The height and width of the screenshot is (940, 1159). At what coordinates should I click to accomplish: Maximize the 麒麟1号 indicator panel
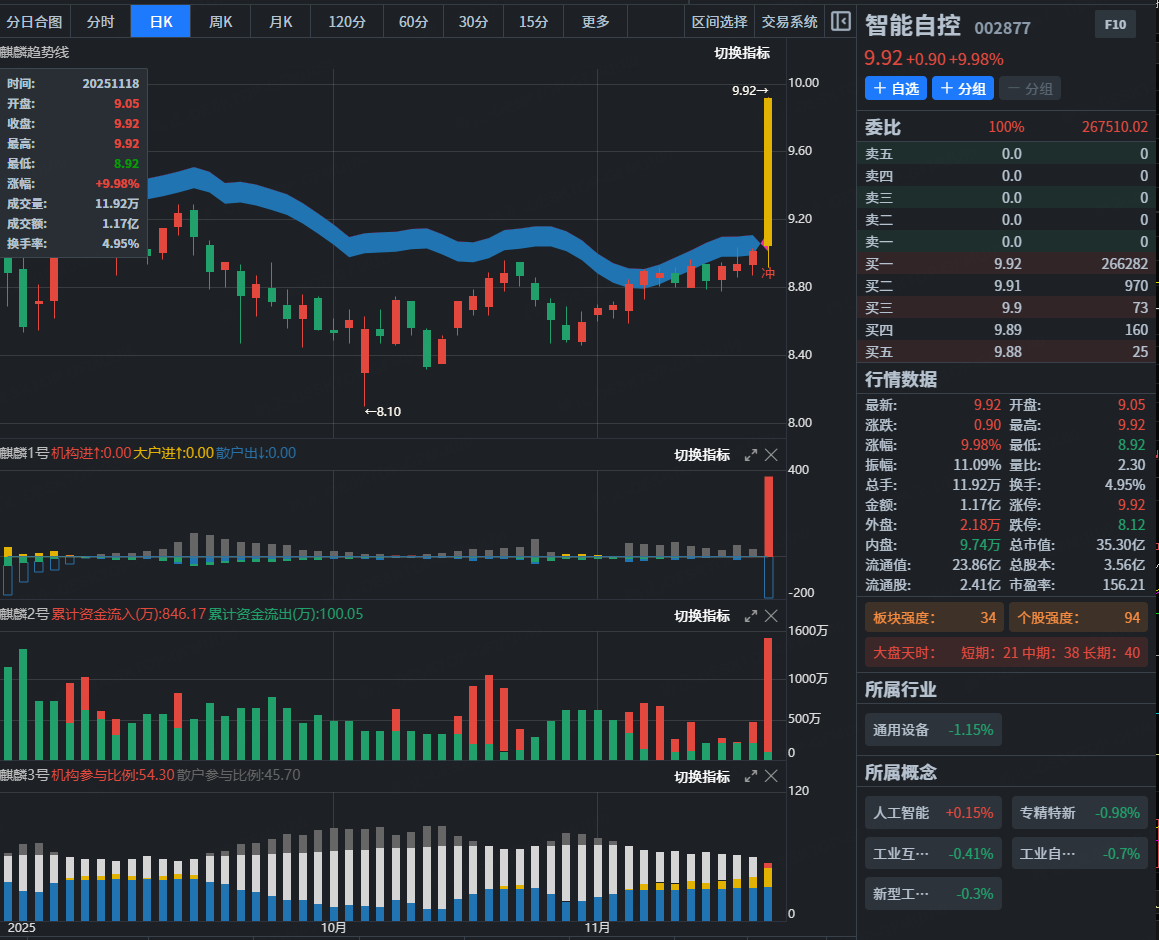(x=751, y=455)
